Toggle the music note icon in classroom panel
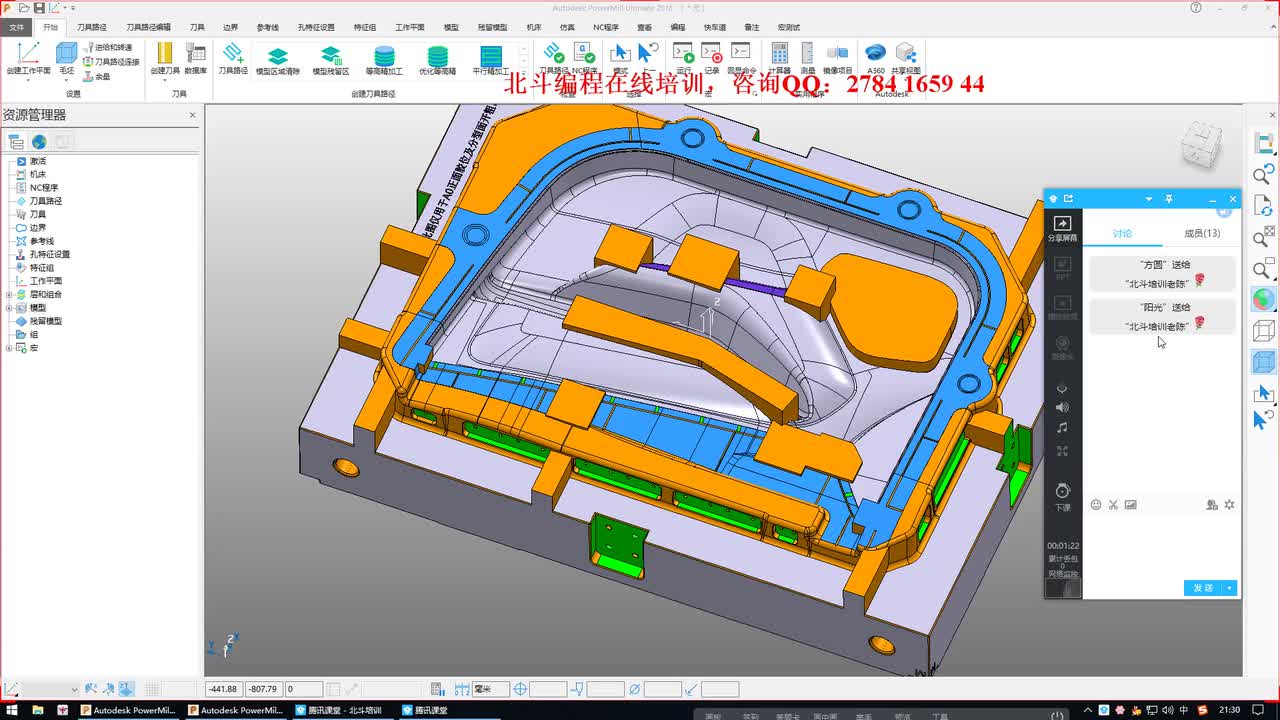1280x720 pixels. tap(1062, 427)
